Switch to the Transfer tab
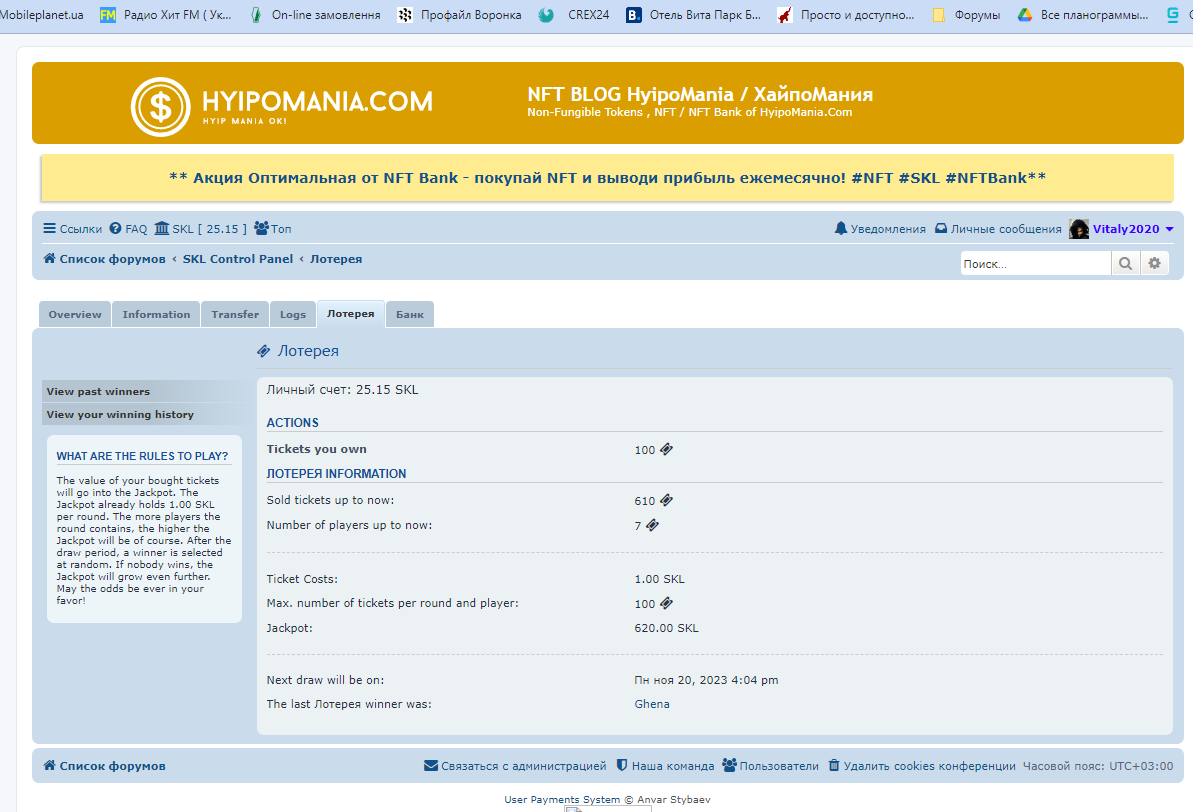The image size is (1193, 812). click(235, 314)
